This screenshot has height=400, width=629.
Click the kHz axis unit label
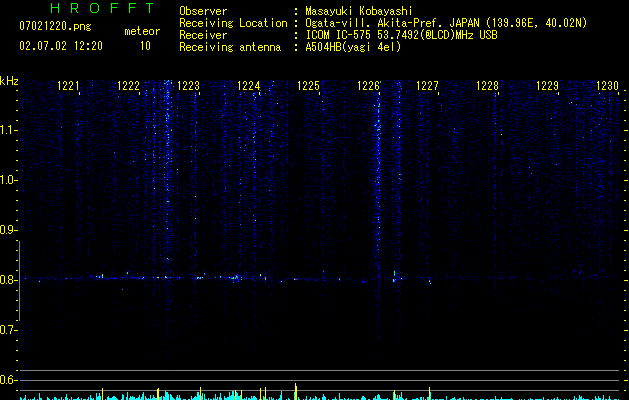pos(9,81)
